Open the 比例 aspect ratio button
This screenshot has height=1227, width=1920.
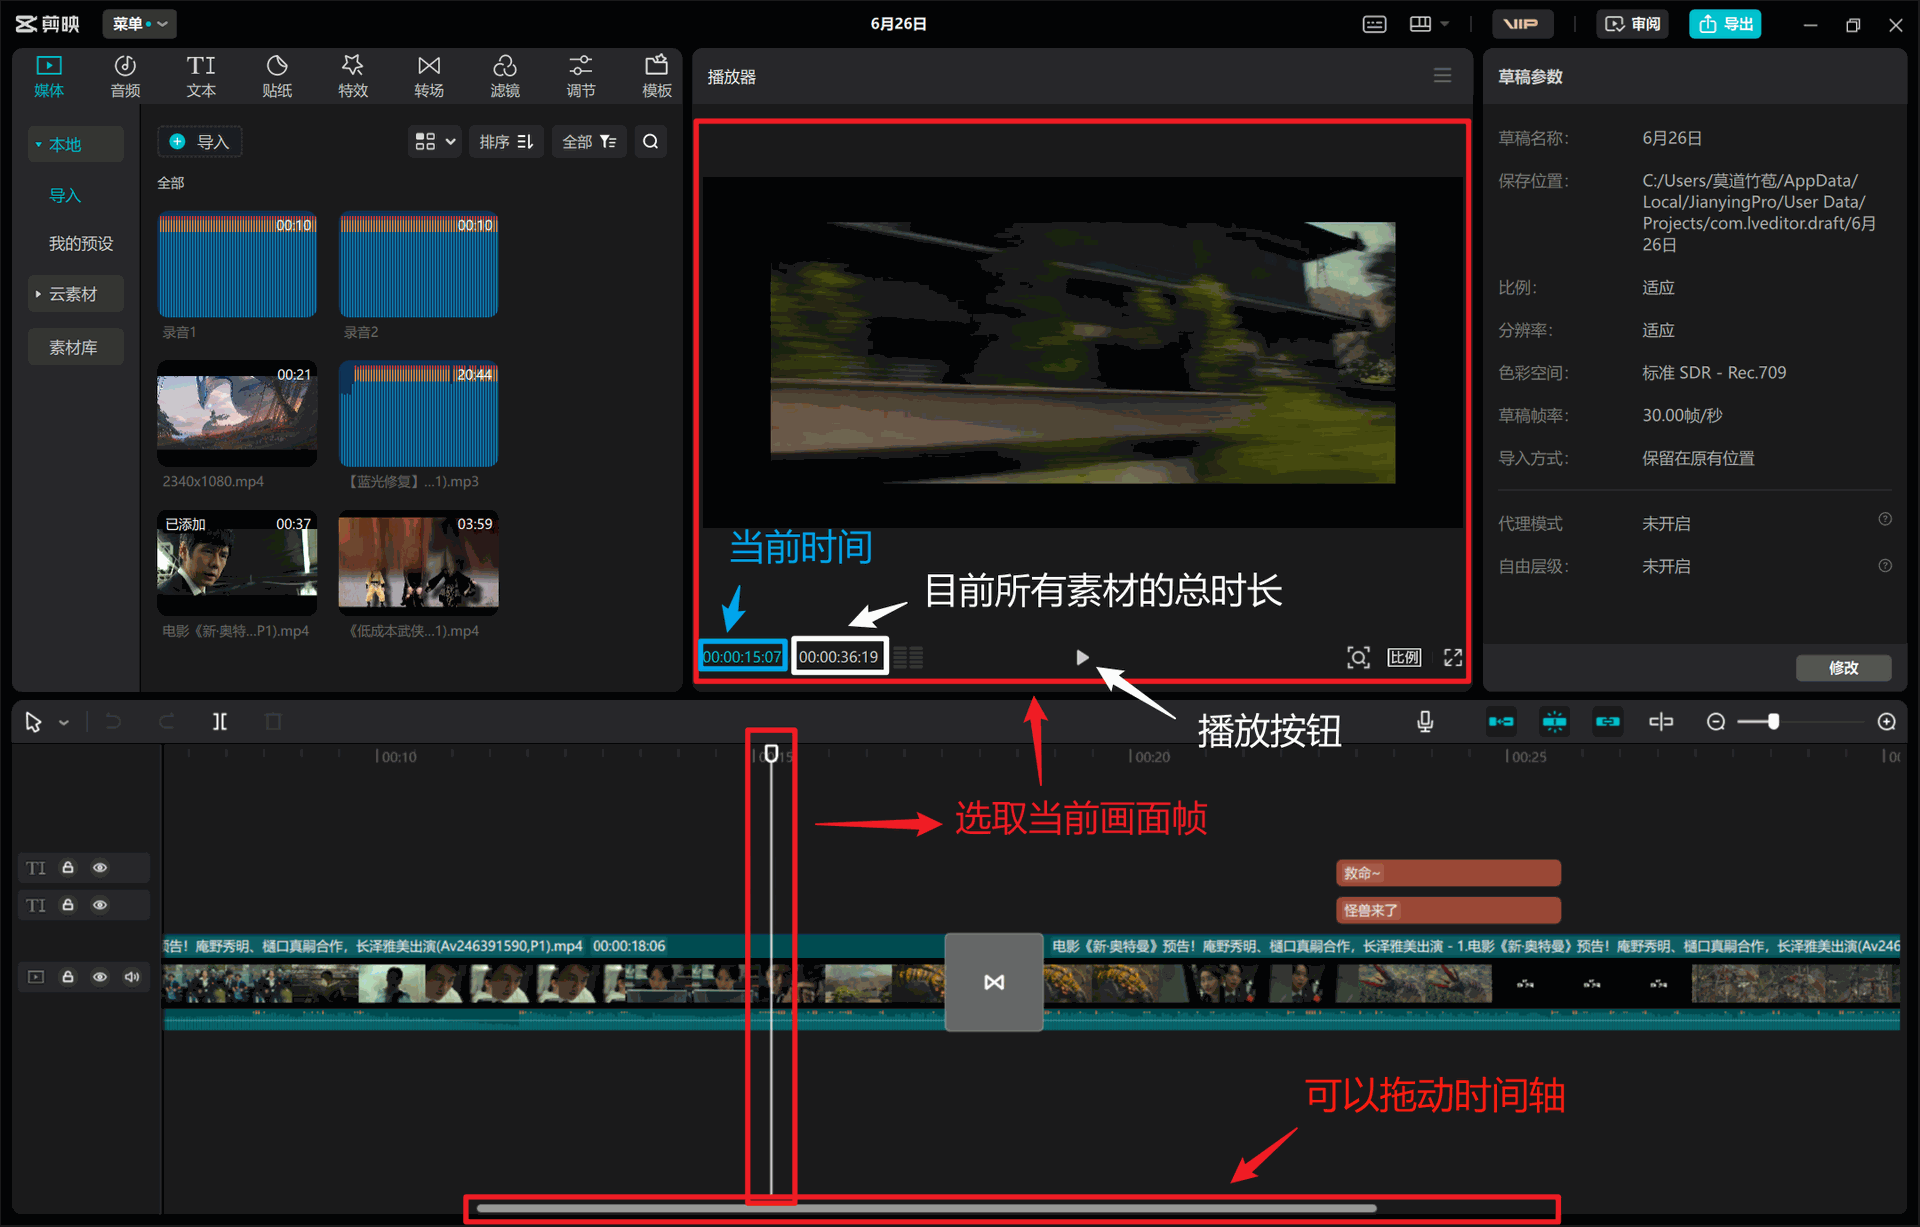point(1404,657)
